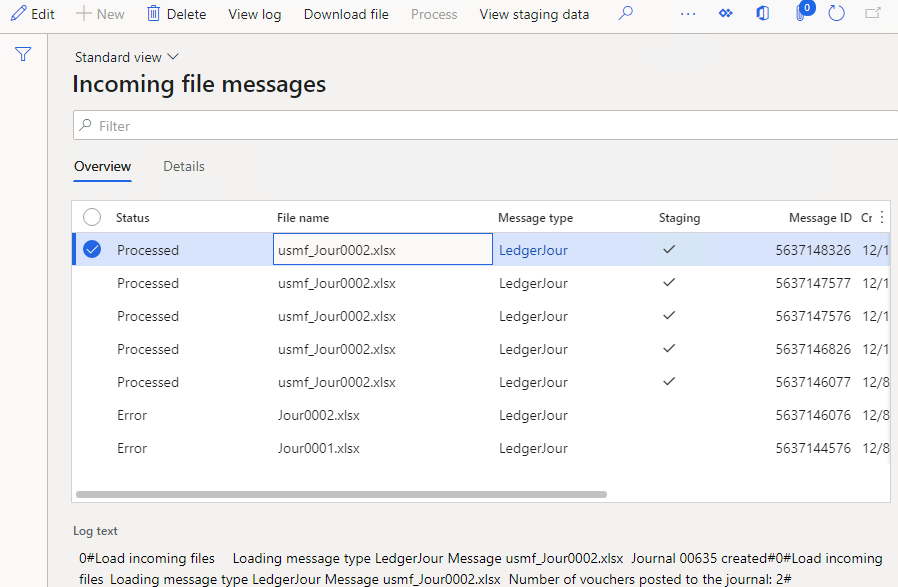Click the Office app icon
The image size is (898, 587).
click(x=763, y=13)
